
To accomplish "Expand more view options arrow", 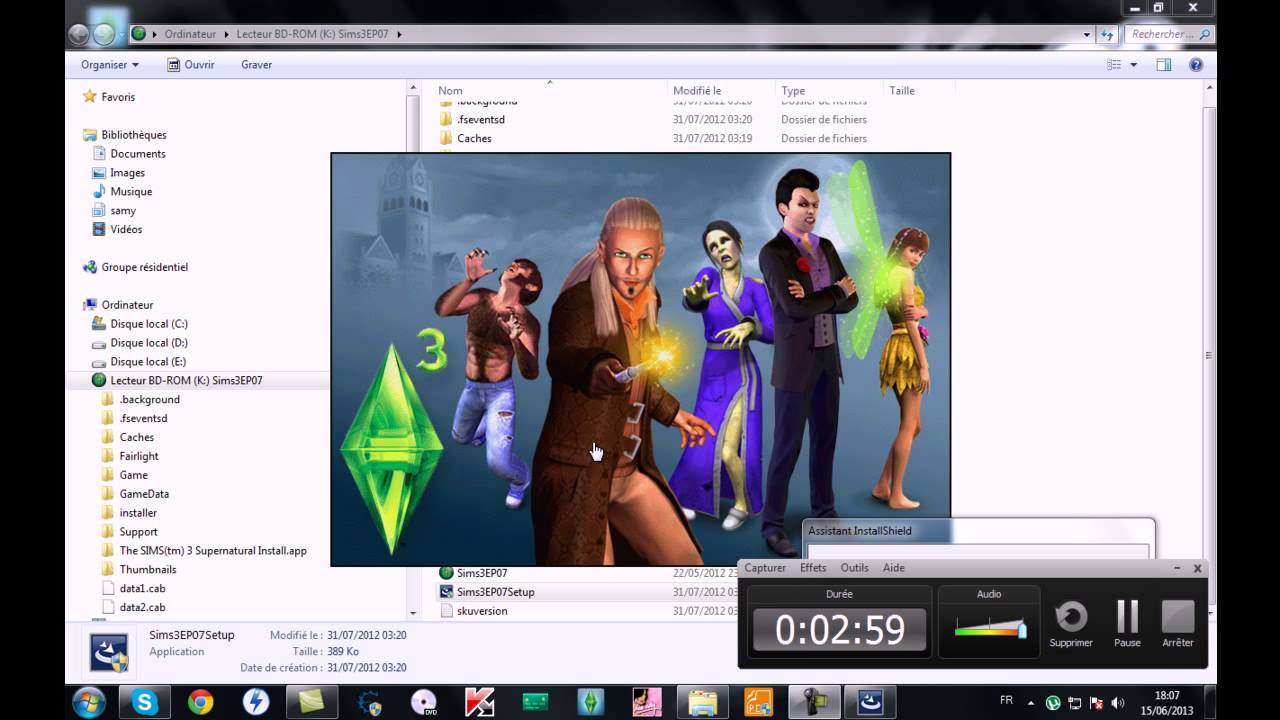I will pos(1133,65).
